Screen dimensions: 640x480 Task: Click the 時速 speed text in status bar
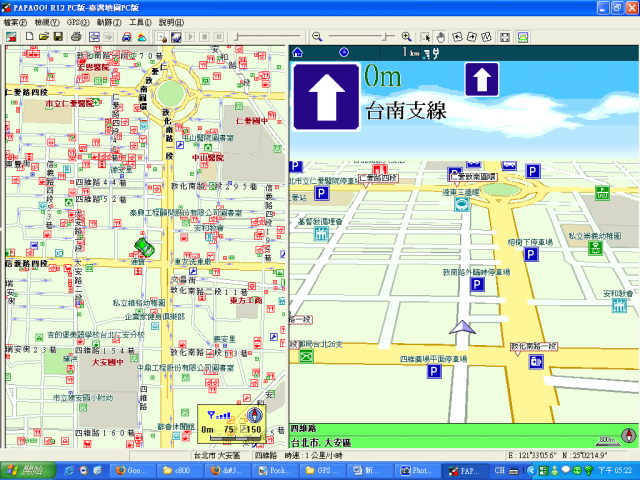pos(313,455)
